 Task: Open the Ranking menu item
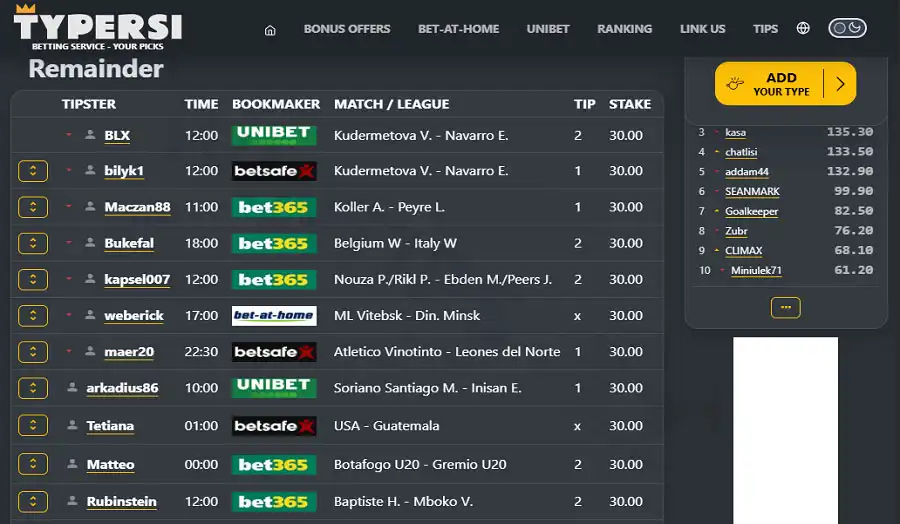coord(624,29)
